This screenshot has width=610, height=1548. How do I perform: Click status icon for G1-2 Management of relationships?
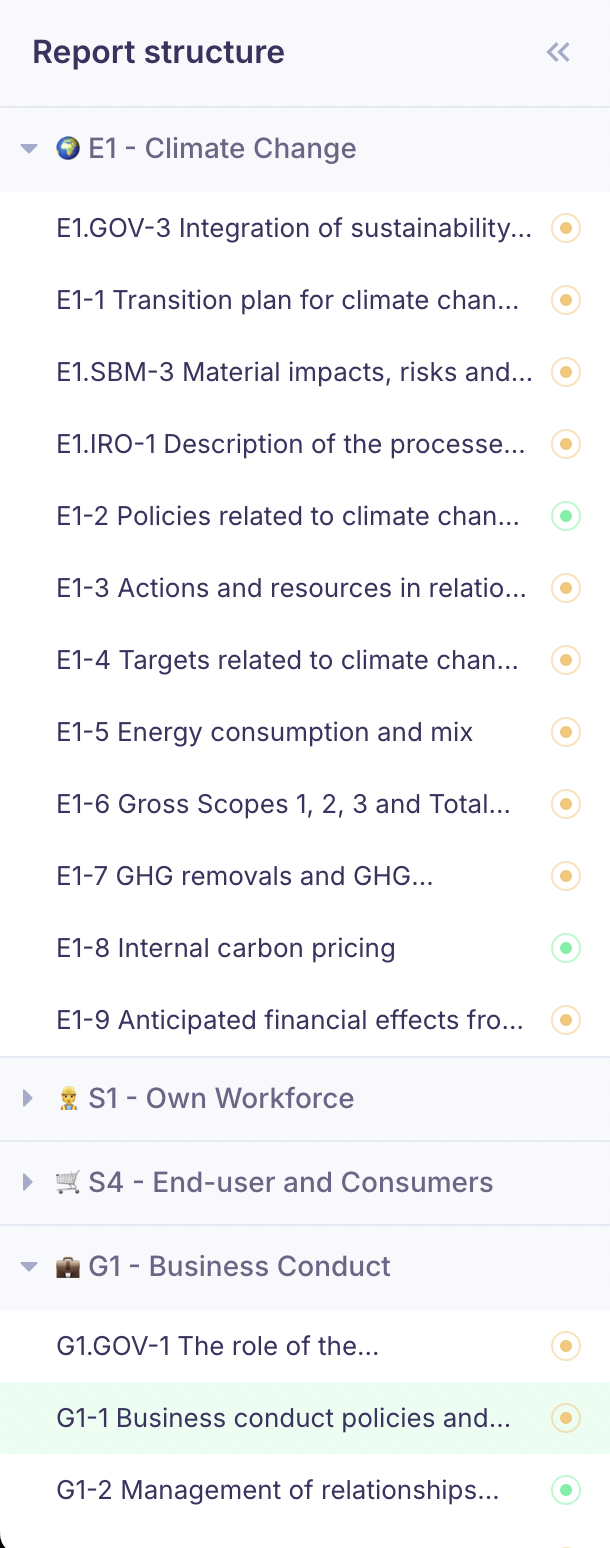(x=566, y=1490)
